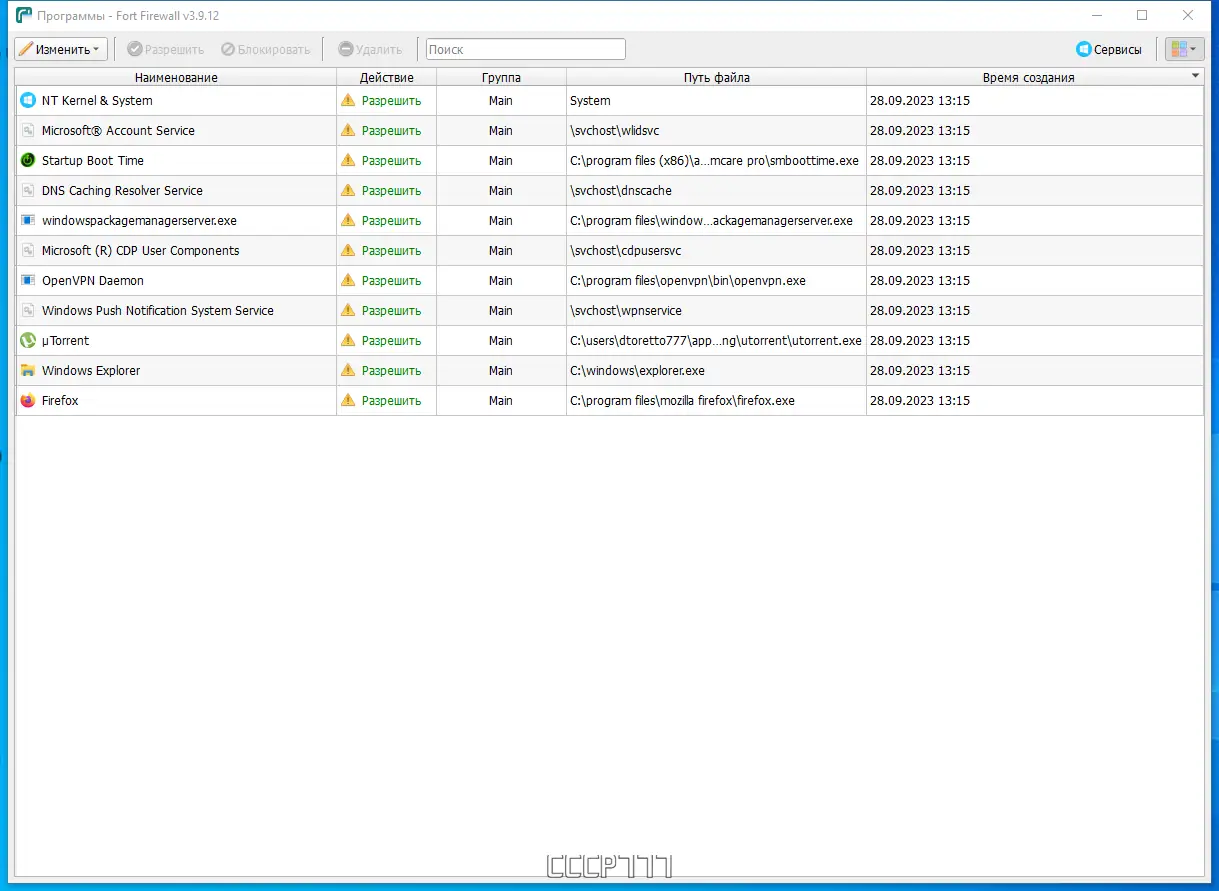
Task: Select the windowspackagemanagerserver.exe name
Action: pos(139,220)
